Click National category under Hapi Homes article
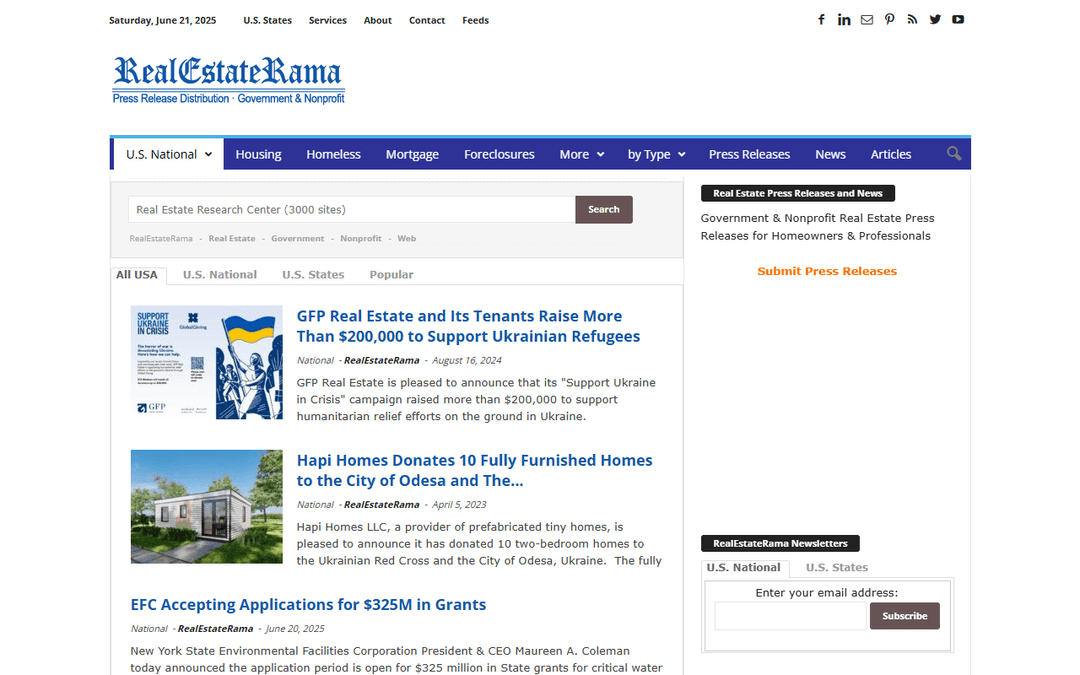This screenshot has width=1080, height=675. 315,504
